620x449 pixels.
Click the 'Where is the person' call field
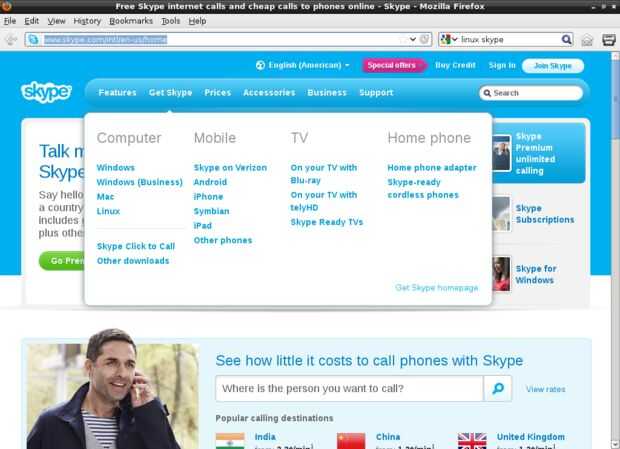click(350, 389)
